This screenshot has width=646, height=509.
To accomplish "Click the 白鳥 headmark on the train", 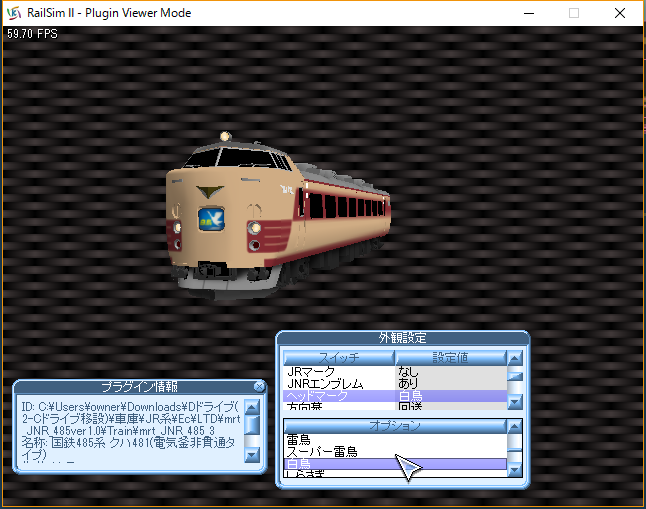I will (x=211, y=219).
